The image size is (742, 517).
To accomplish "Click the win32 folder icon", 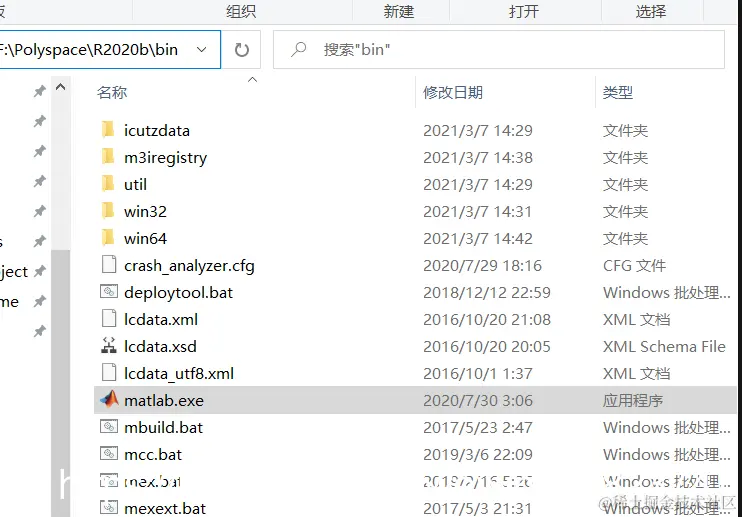I will [x=108, y=210].
